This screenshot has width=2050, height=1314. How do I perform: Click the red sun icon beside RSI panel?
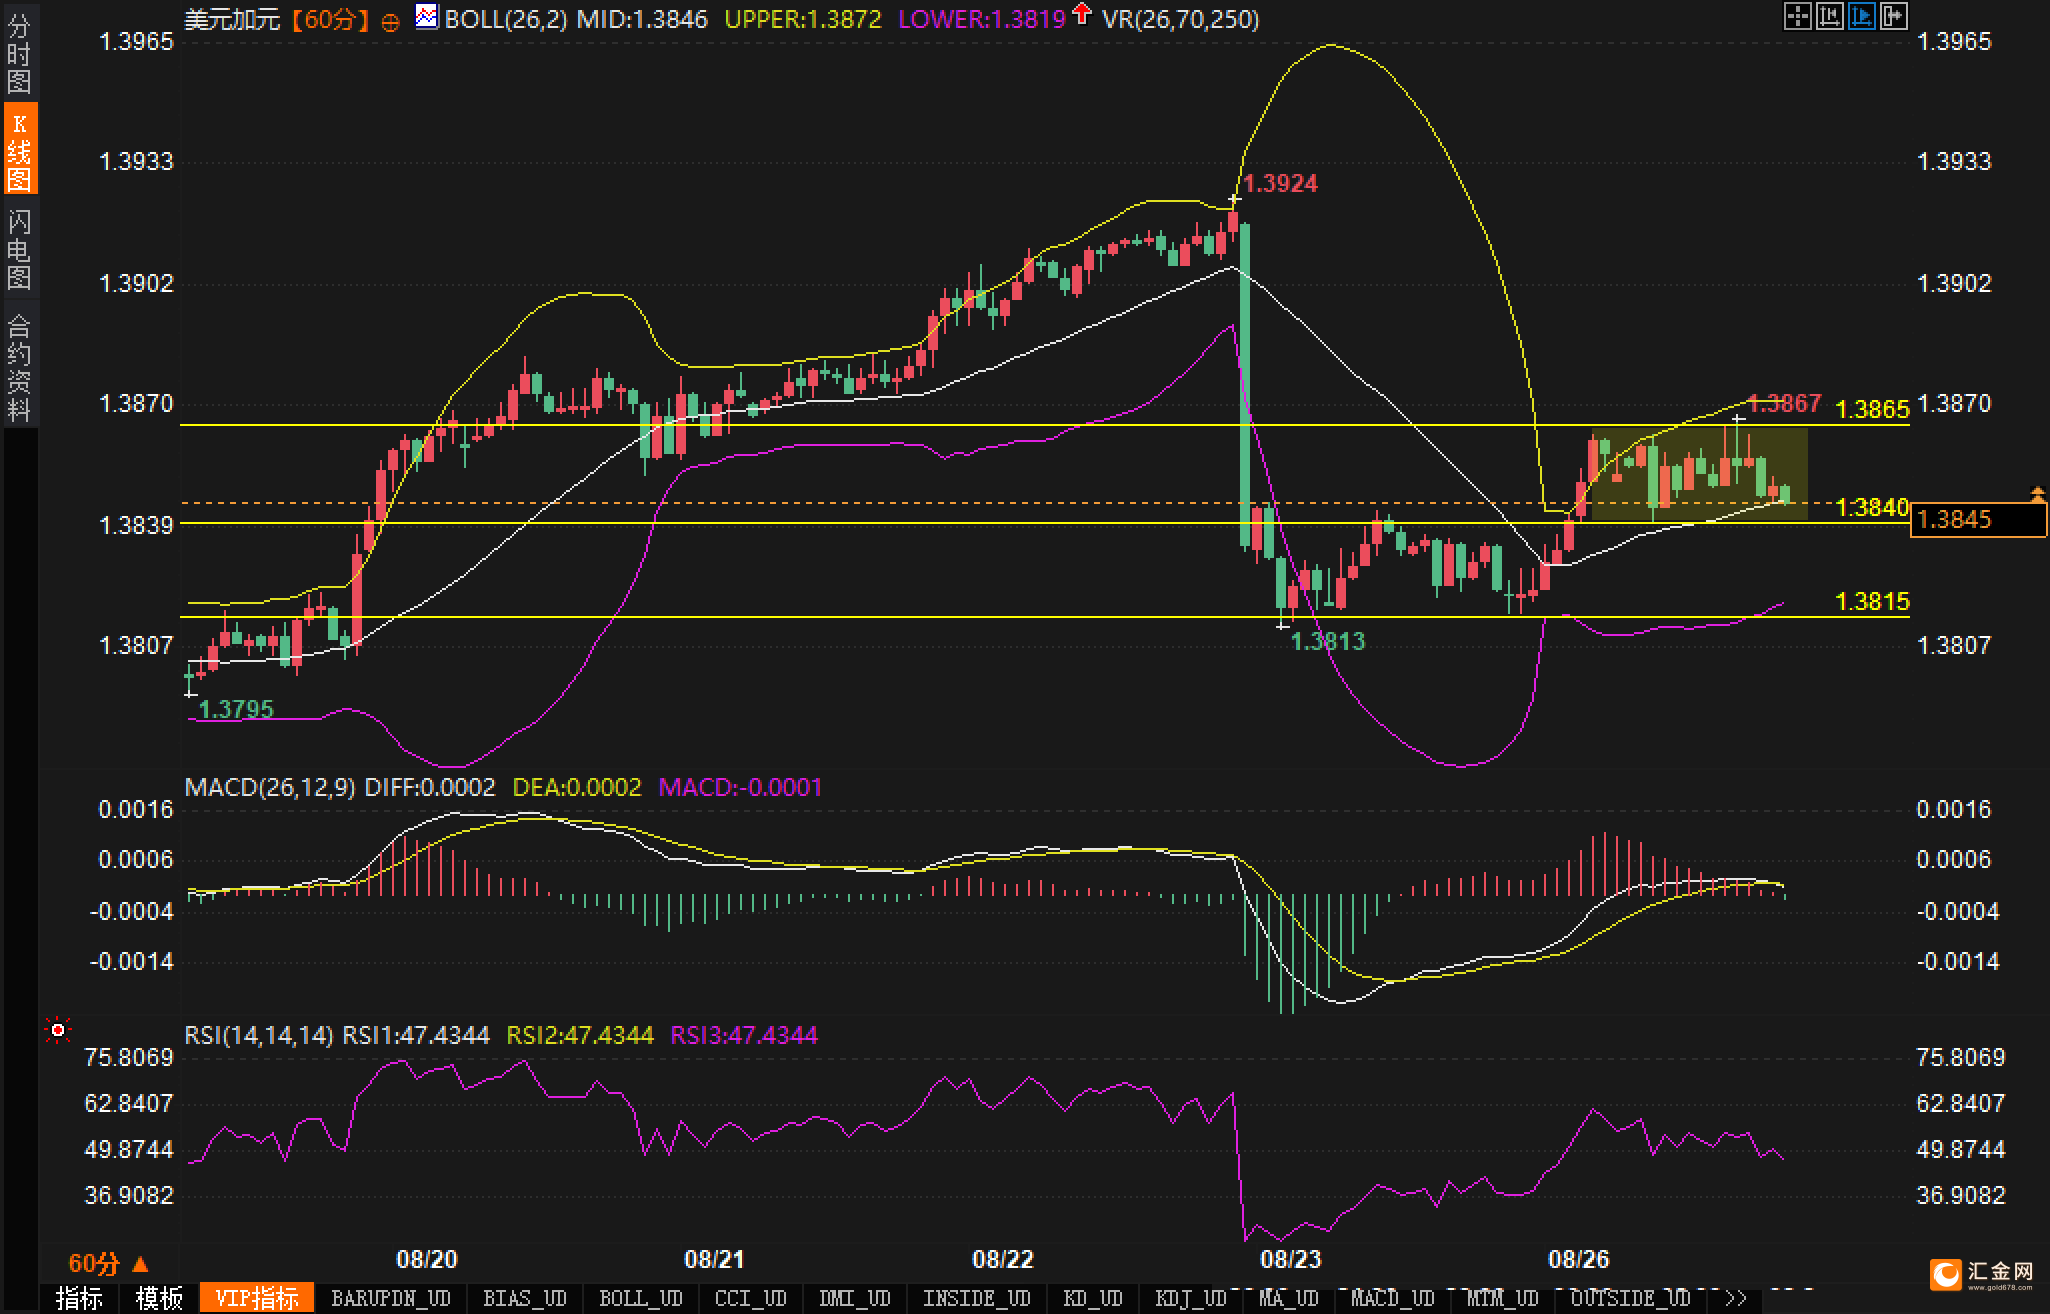coord(58,1030)
